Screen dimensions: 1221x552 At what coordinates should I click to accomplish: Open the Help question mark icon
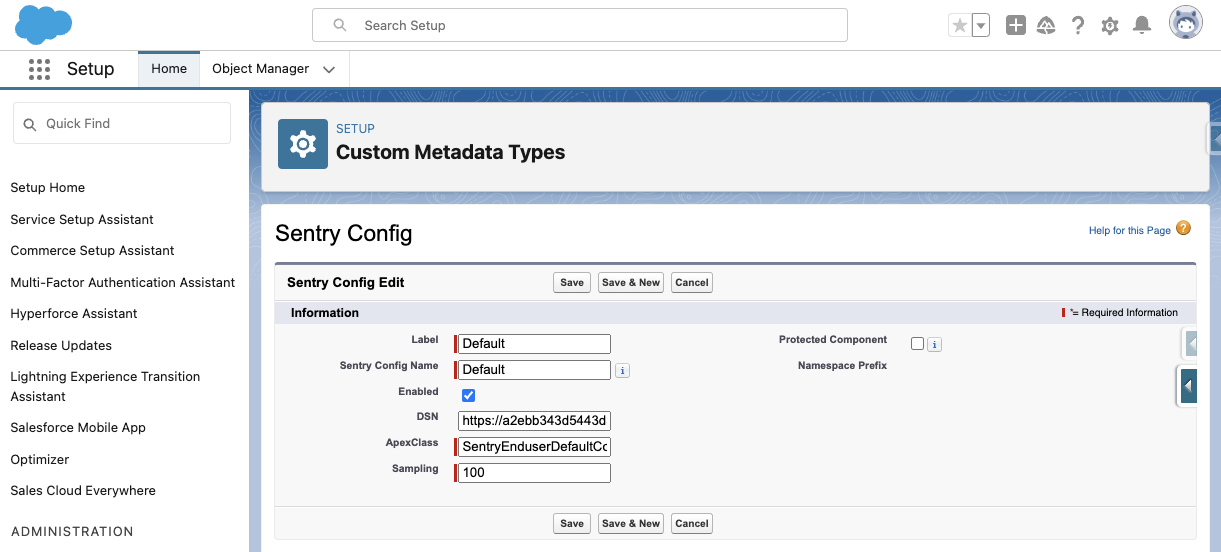(x=1078, y=26)
